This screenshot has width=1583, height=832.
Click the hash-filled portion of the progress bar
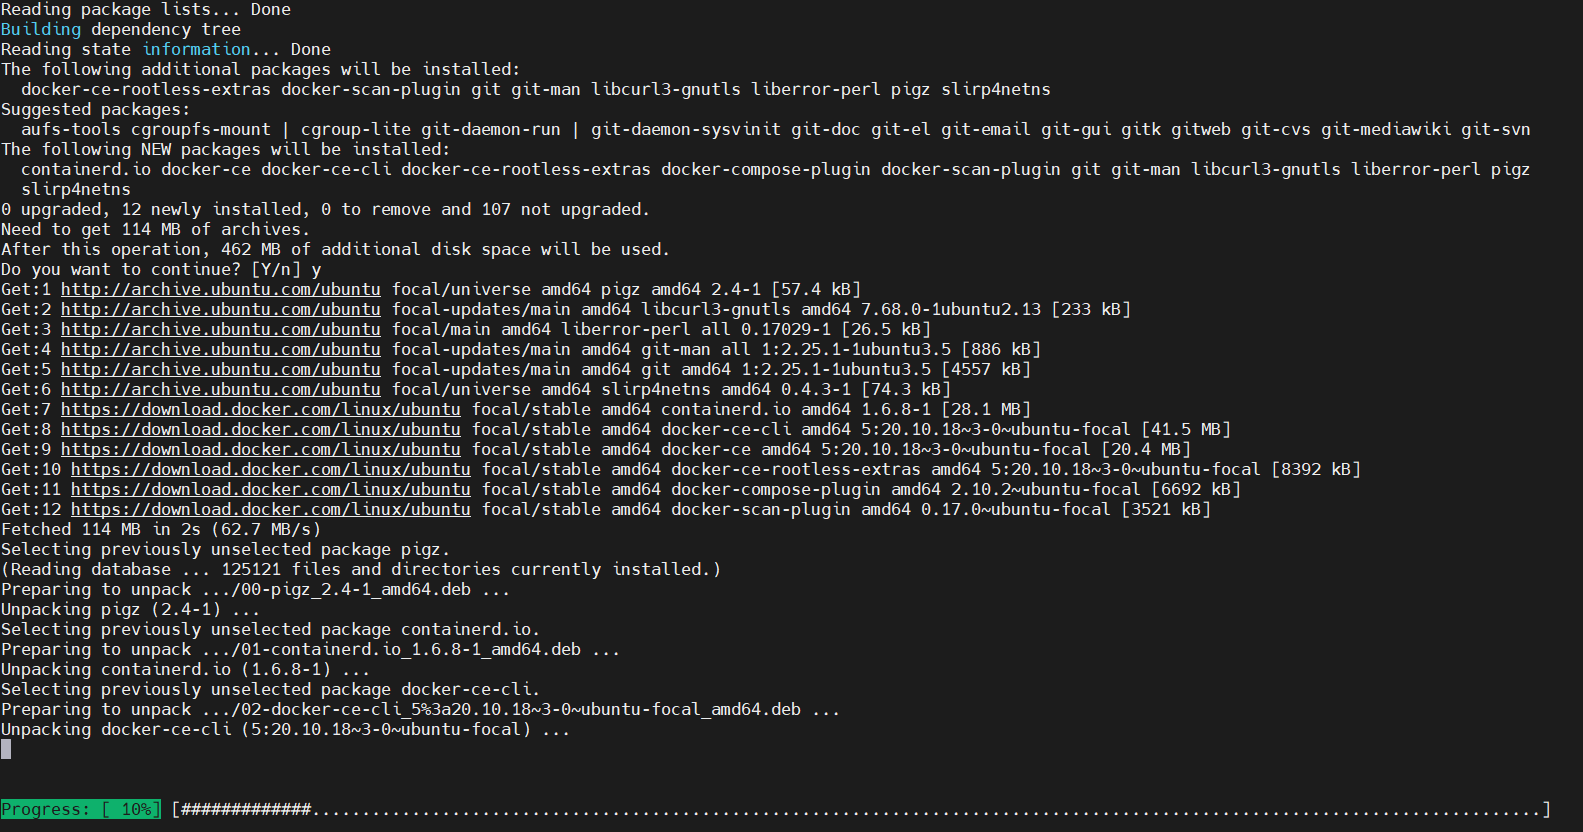(246, 810)
